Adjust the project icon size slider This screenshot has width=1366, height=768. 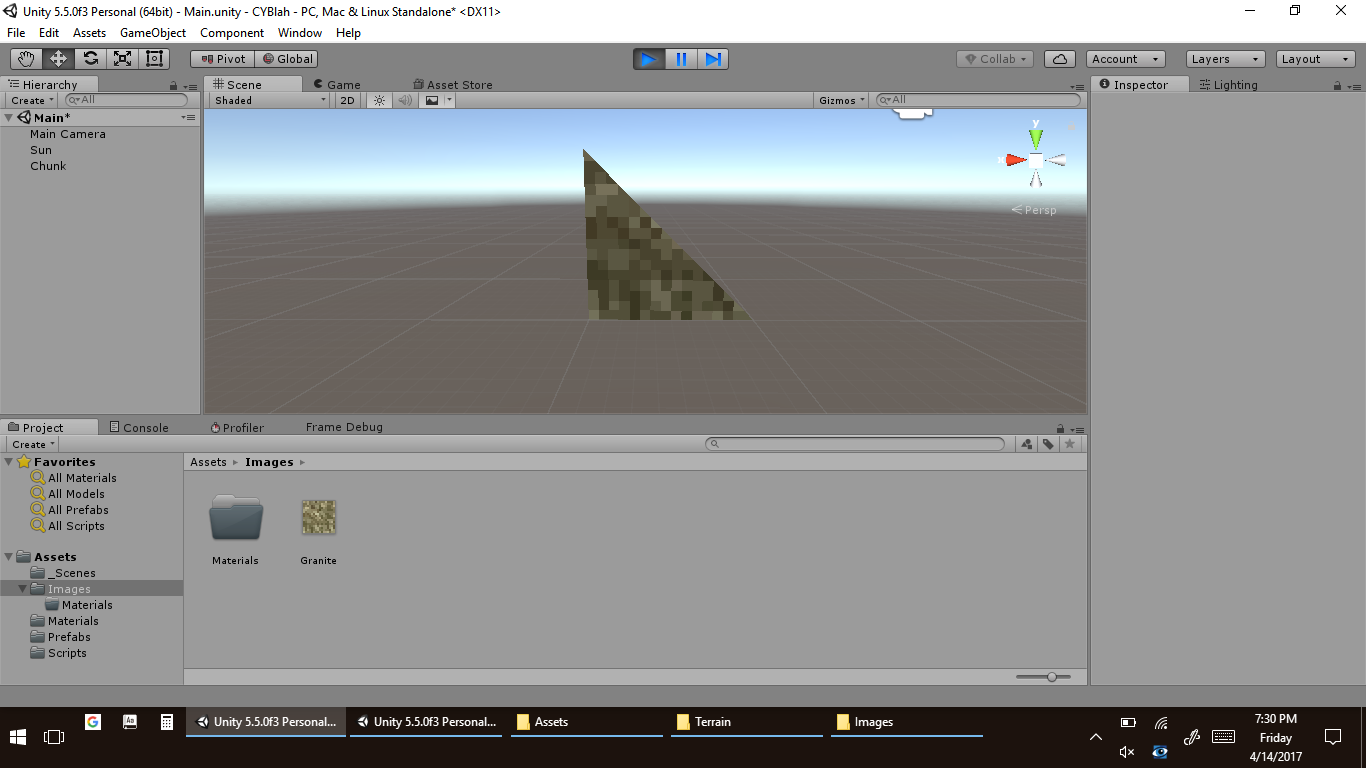1051,677
